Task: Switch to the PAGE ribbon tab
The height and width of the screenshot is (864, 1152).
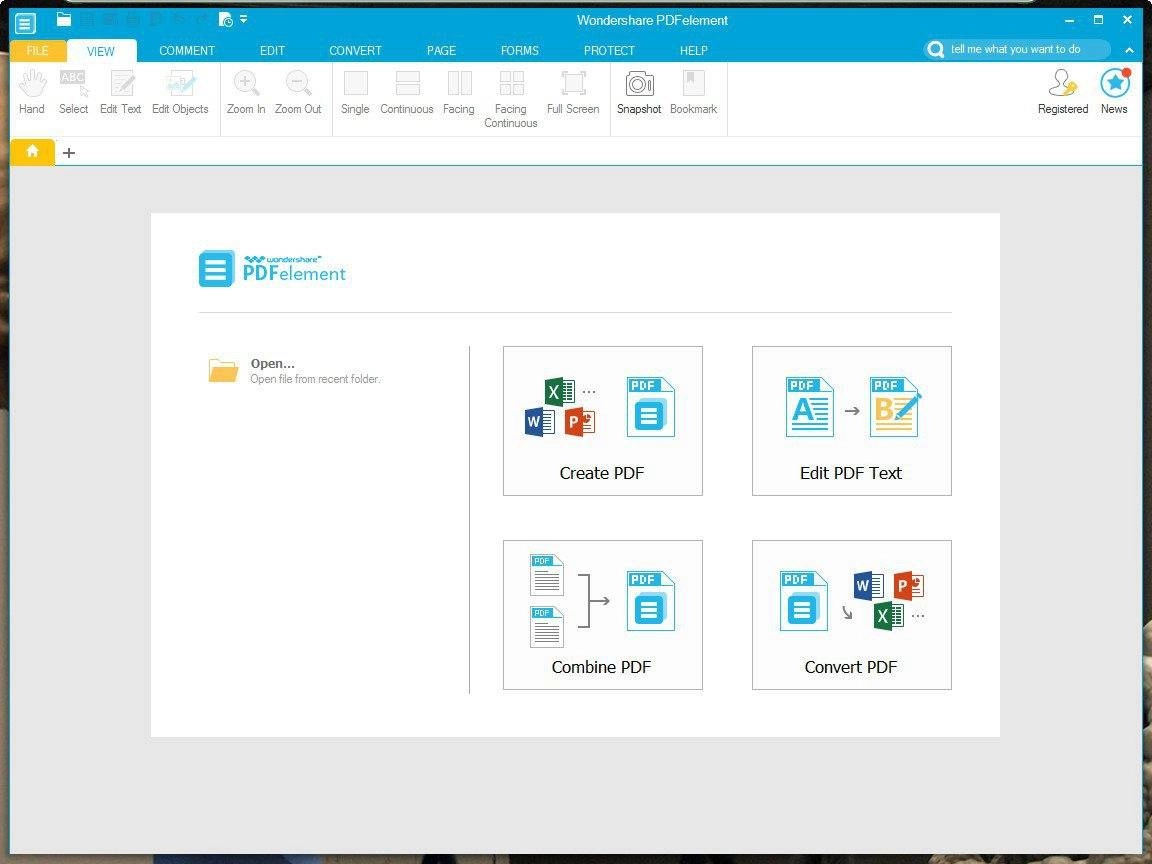Action: (x=441, y=51)
